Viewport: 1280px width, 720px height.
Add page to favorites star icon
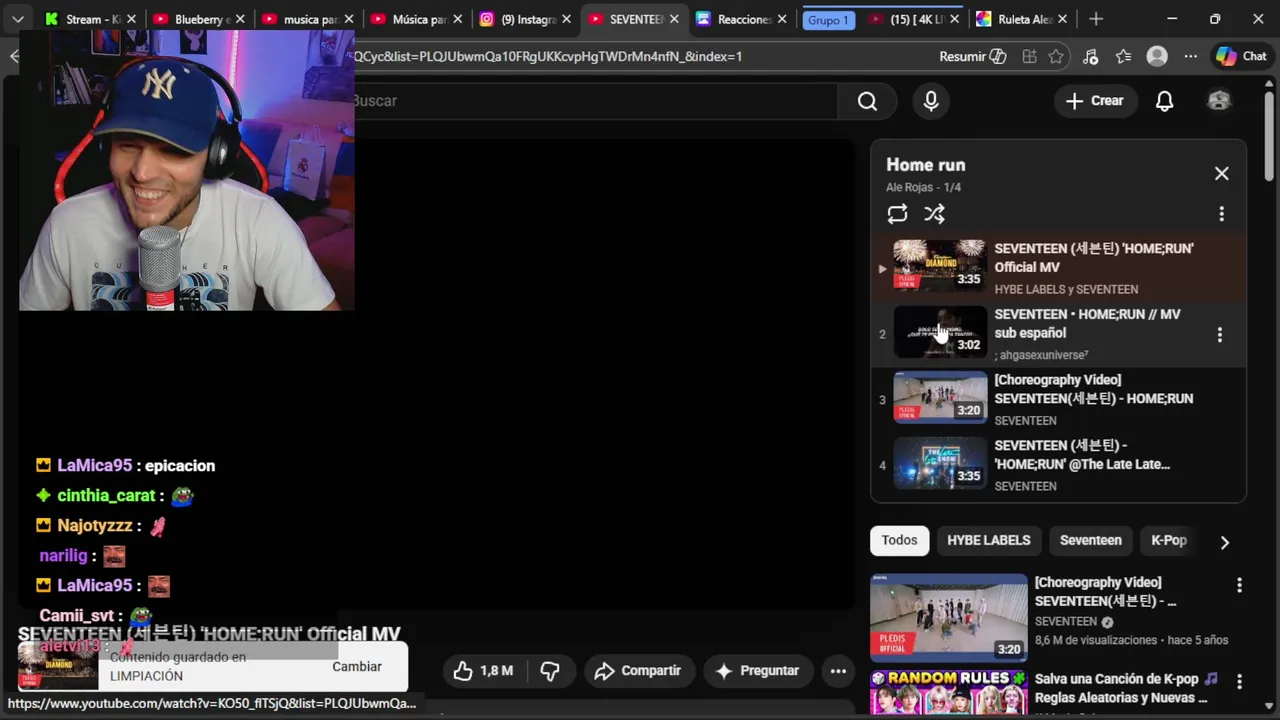[x=1056, y=57]
